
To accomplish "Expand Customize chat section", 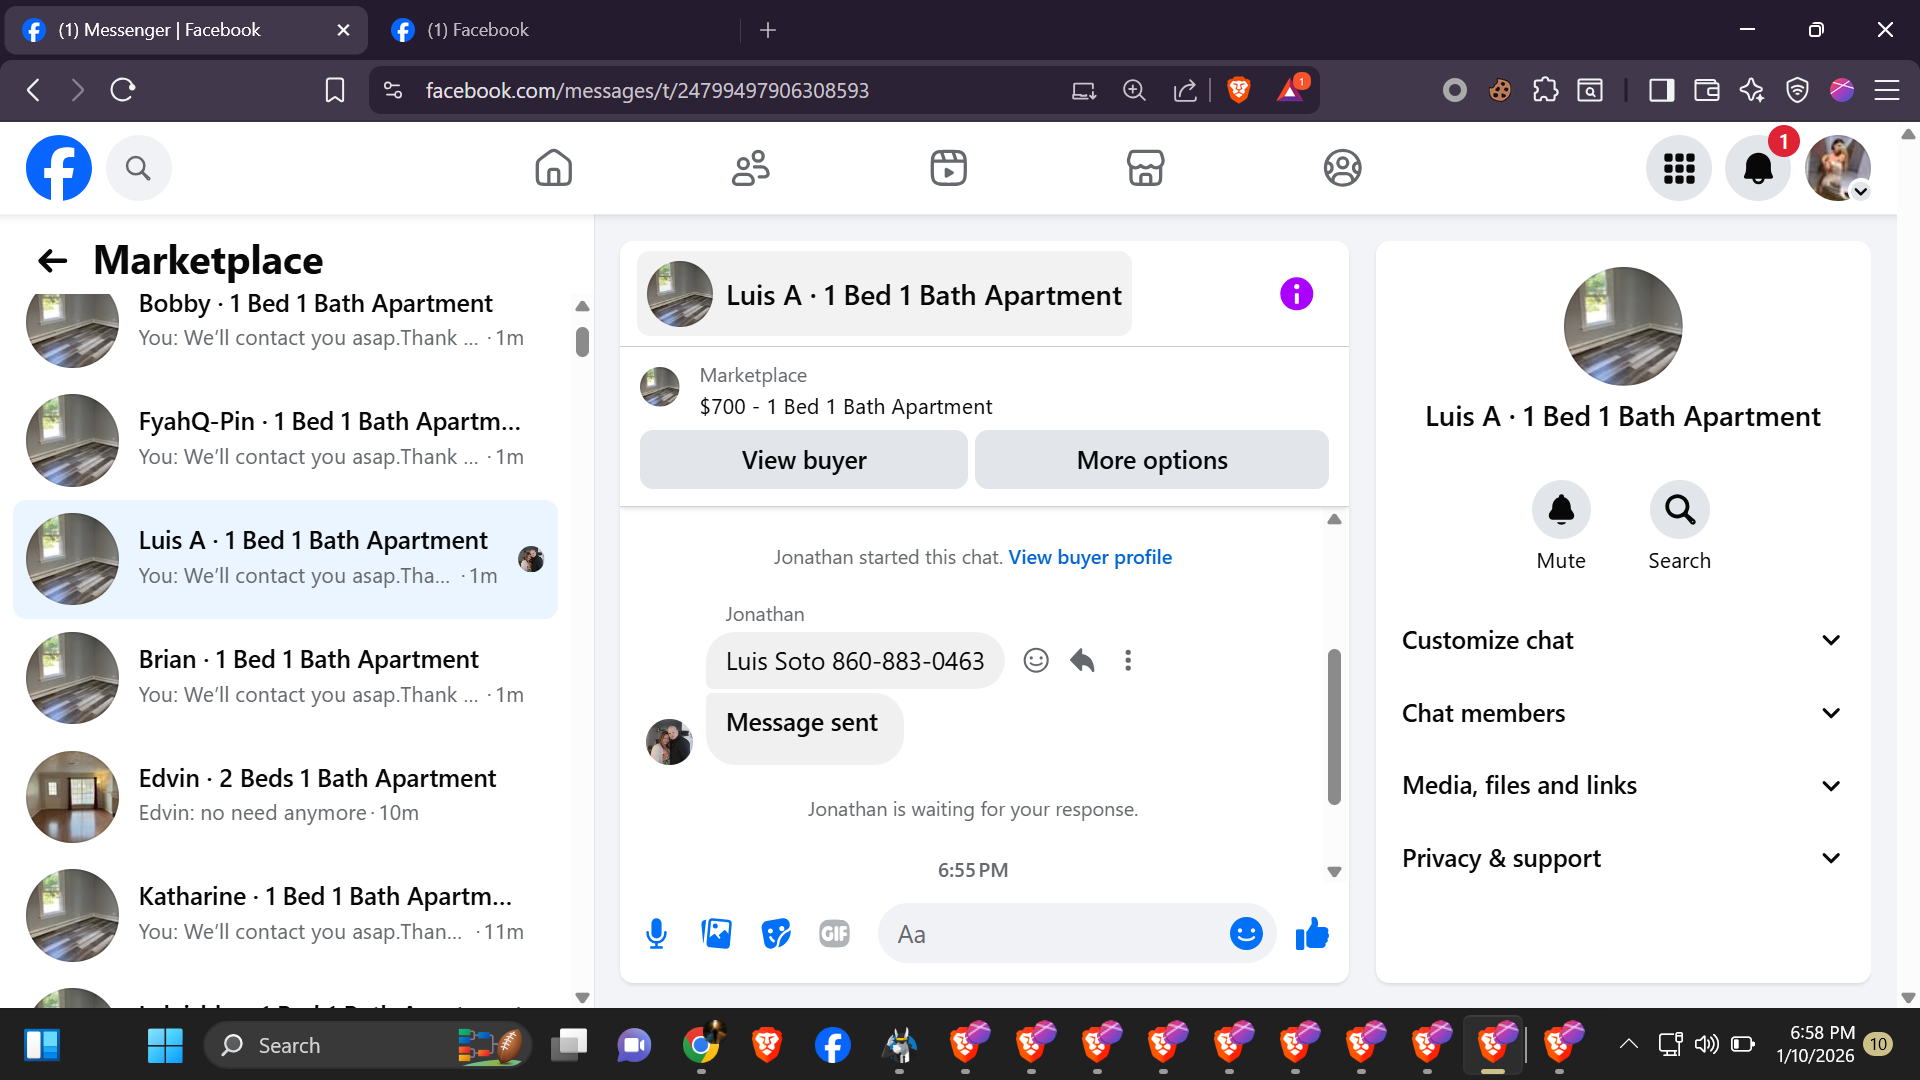I will 1622,641.
